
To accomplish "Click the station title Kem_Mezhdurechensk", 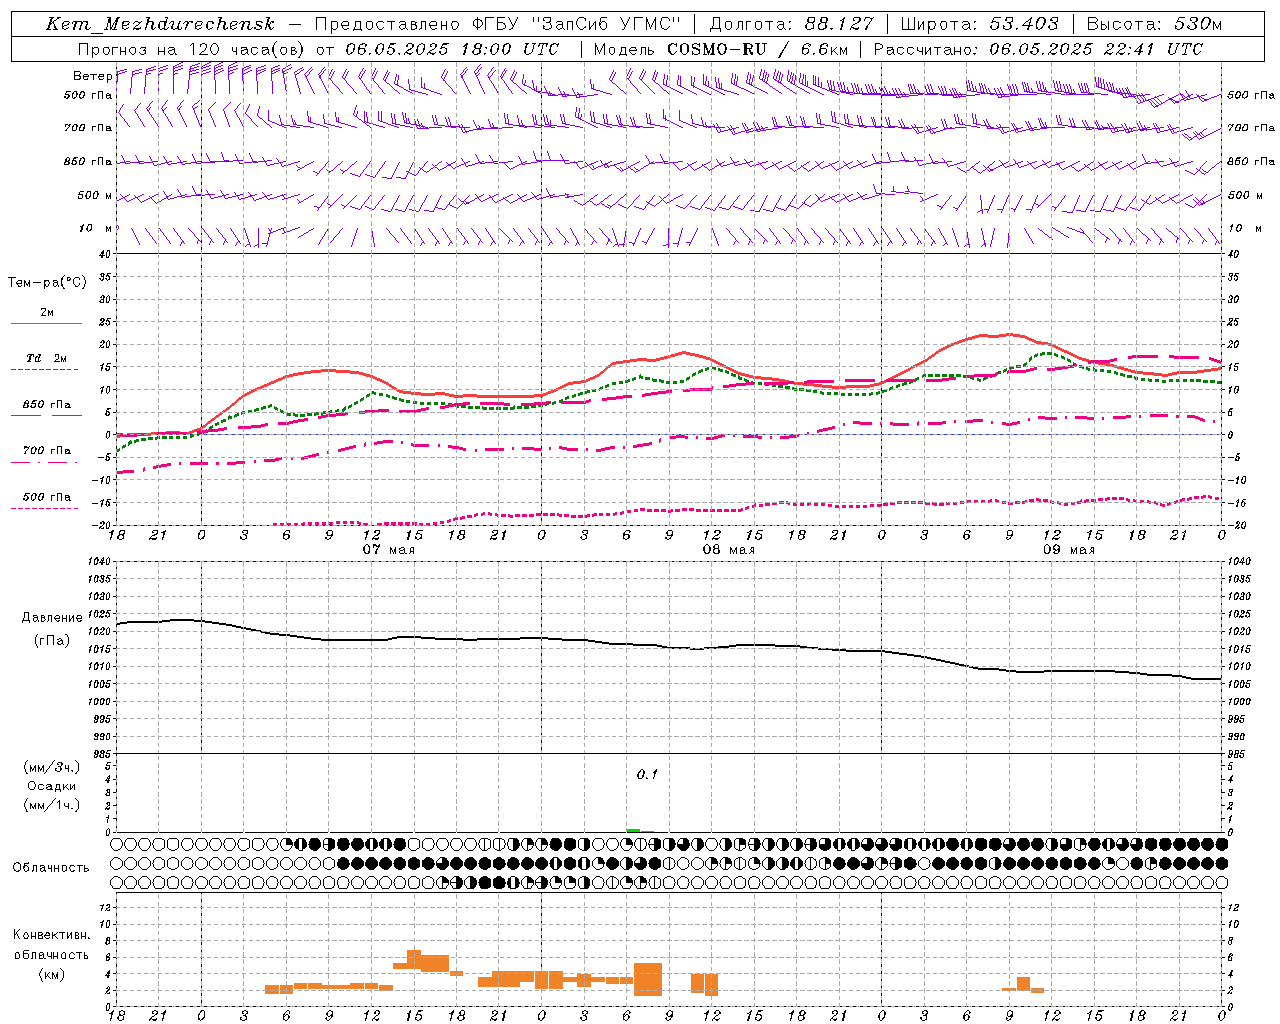I will [x=160, y=25].
